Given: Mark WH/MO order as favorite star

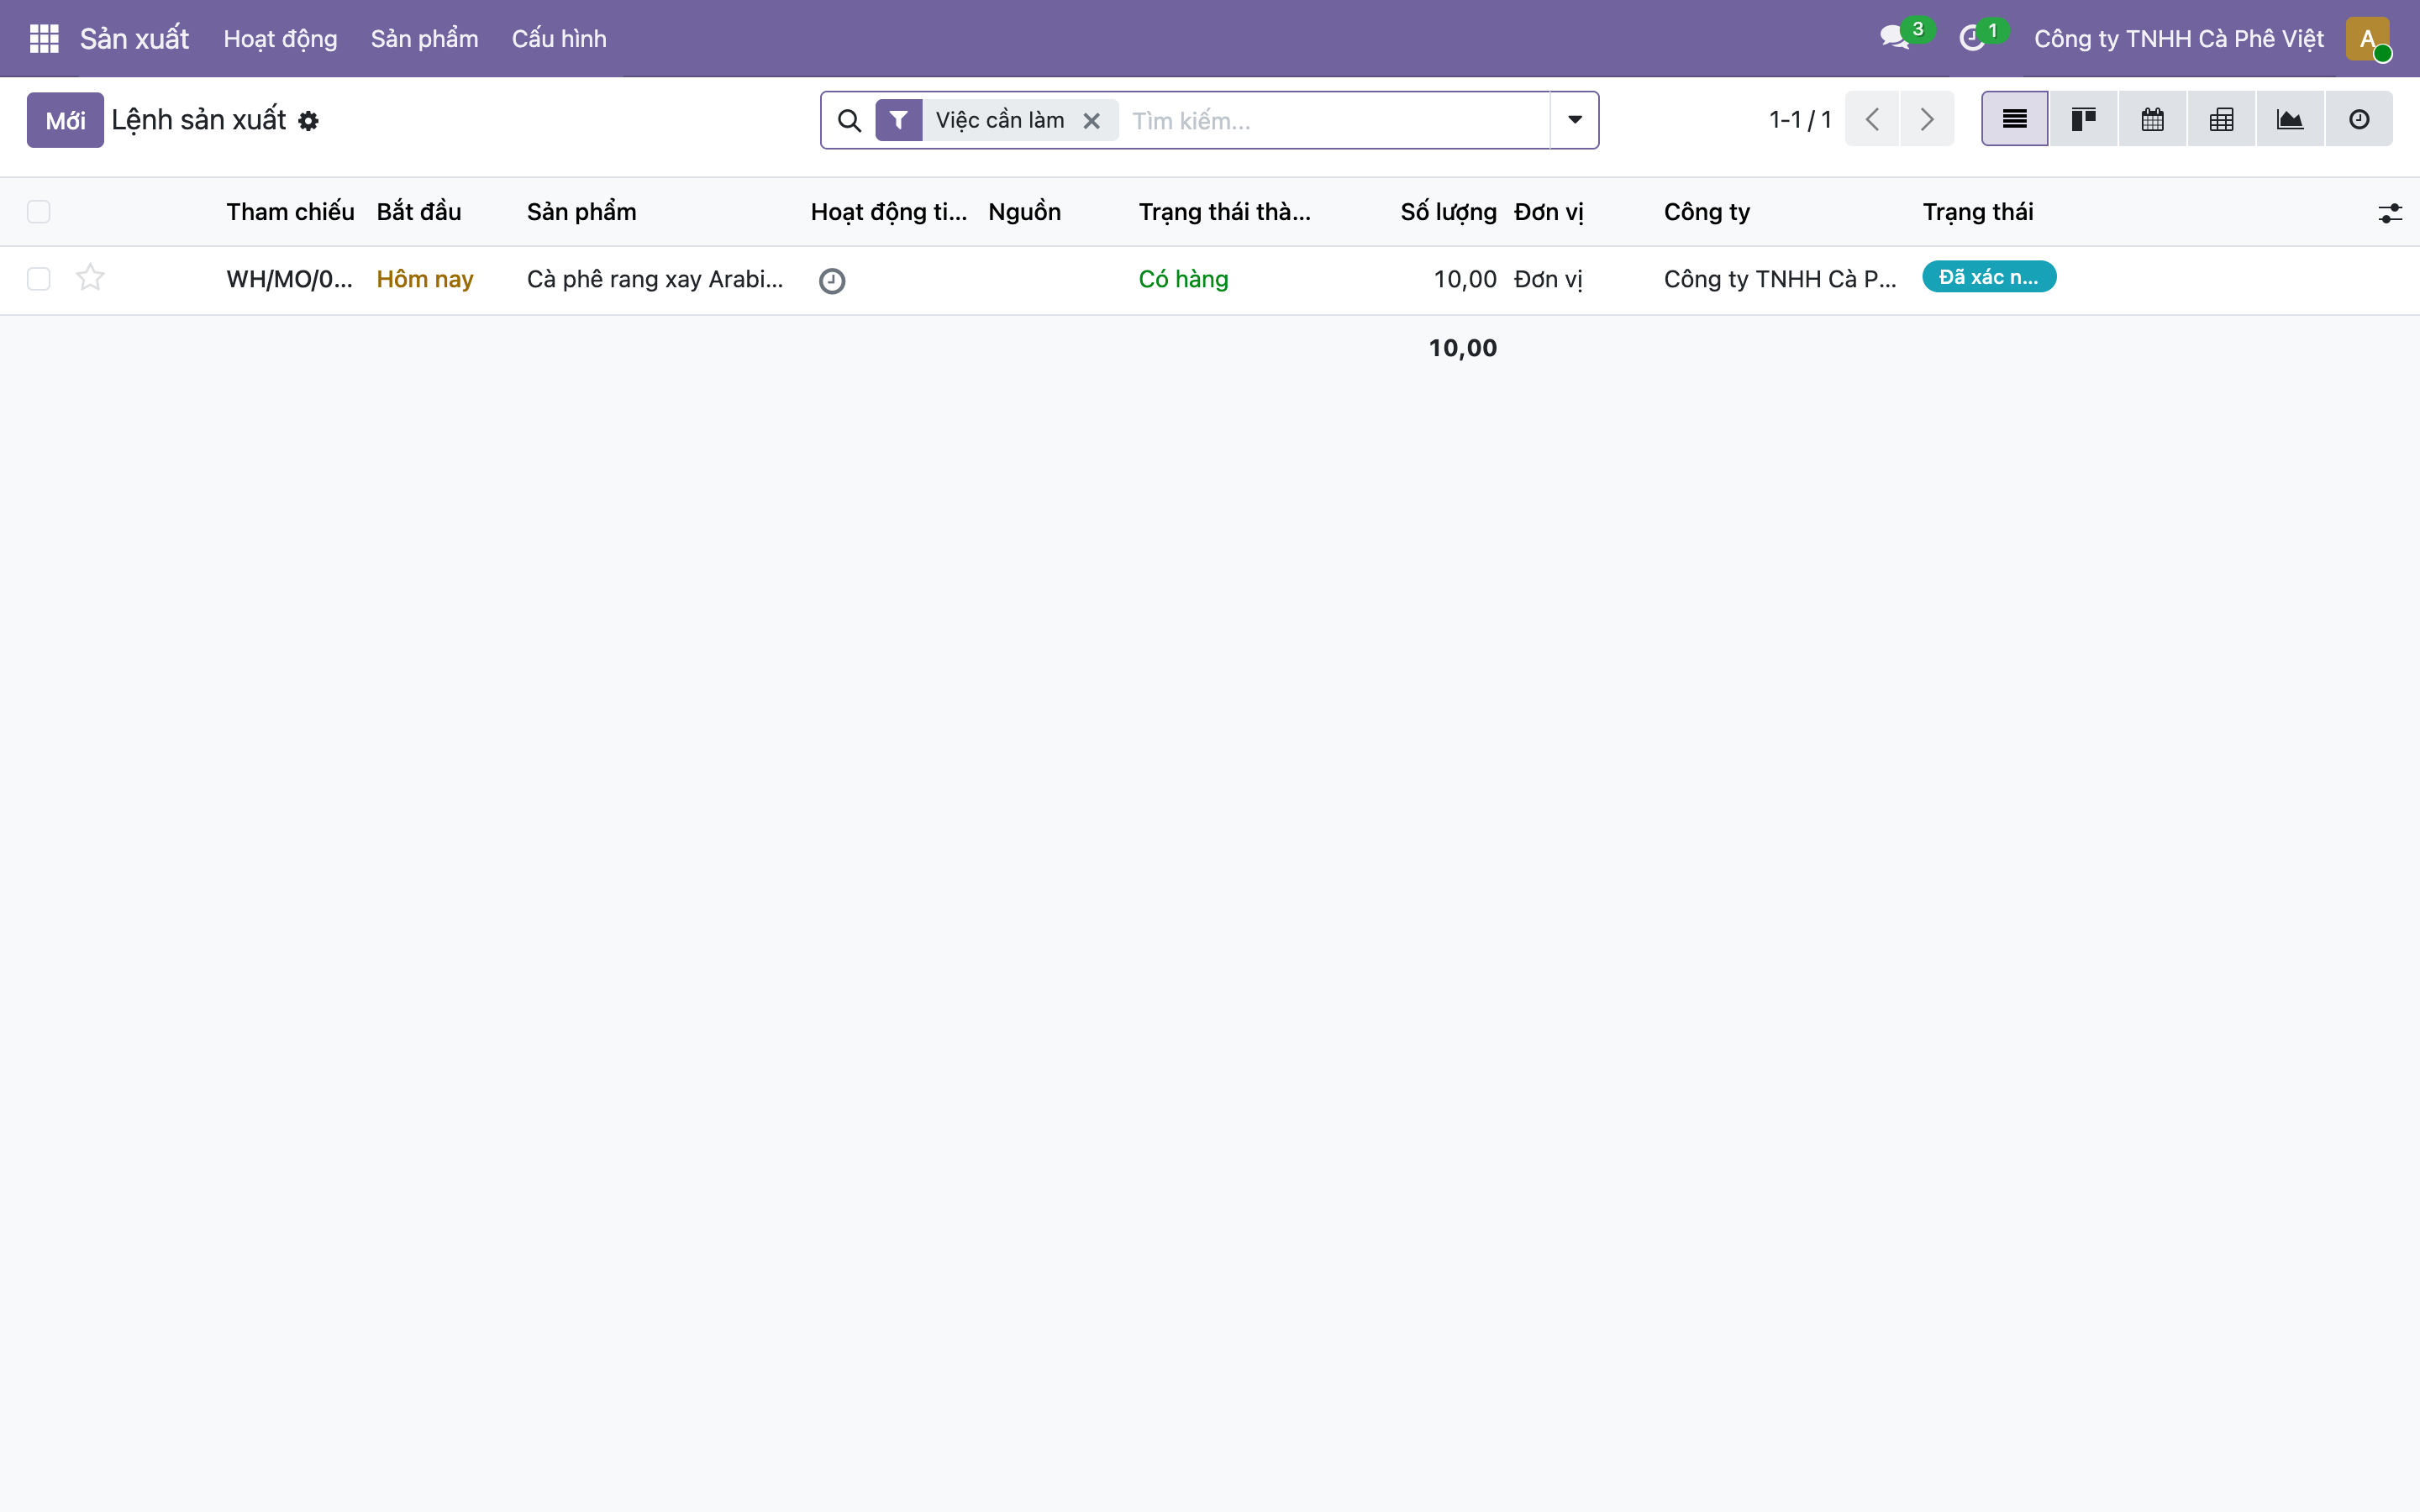Looking at the screenshot, I should [x=90, y=277].
